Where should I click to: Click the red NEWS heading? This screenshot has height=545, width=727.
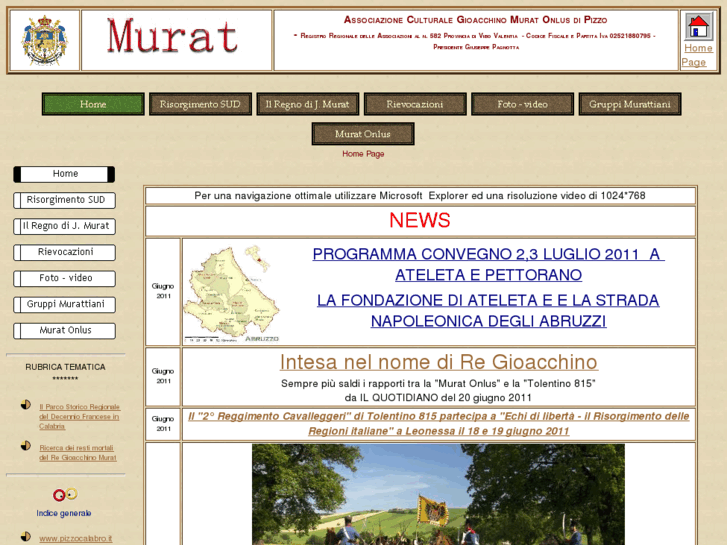[420, 220]
